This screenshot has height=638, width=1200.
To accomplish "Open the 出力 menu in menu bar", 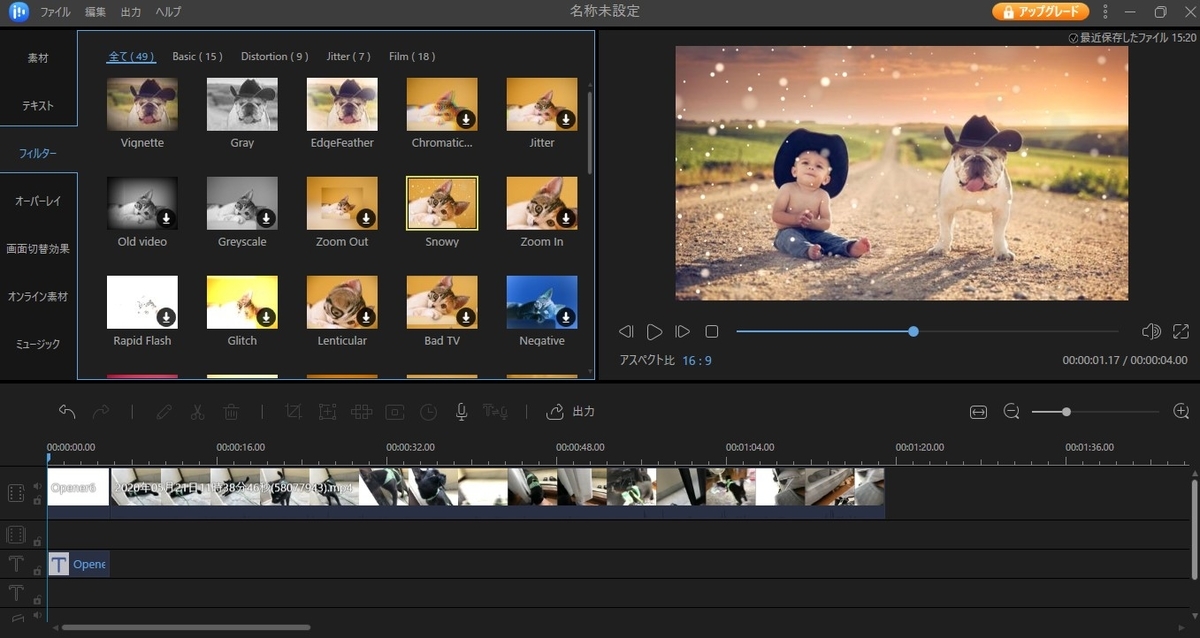I will [130, 12].
